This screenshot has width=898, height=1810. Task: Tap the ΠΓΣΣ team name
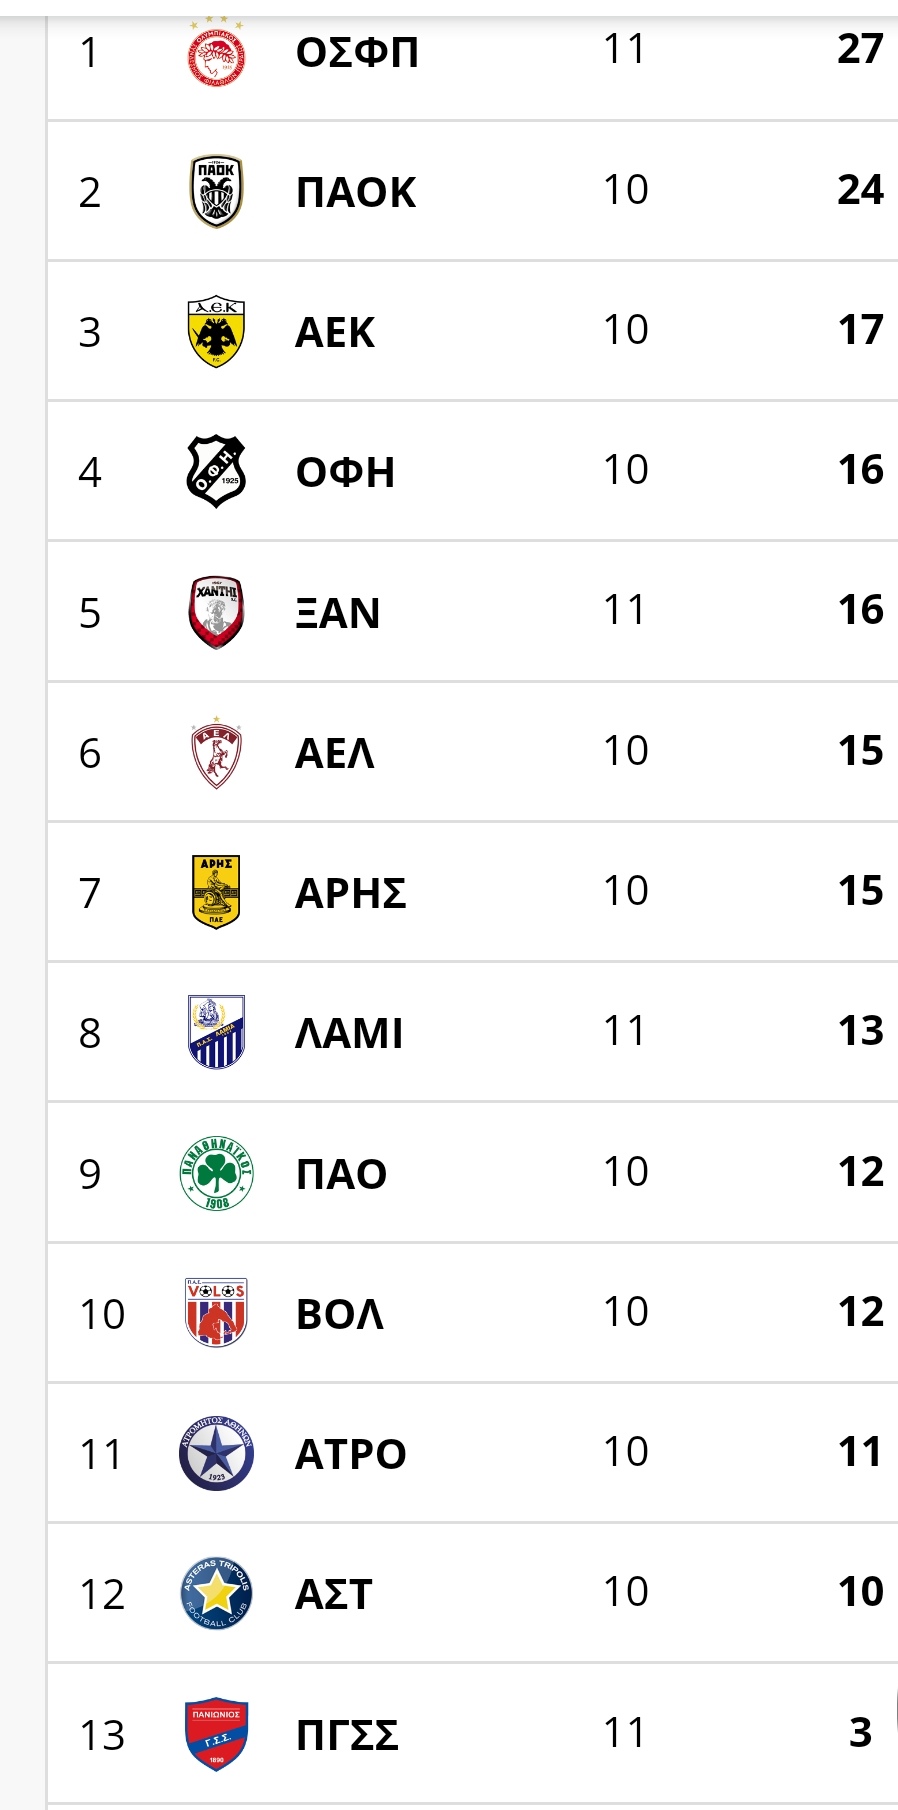347,1735
